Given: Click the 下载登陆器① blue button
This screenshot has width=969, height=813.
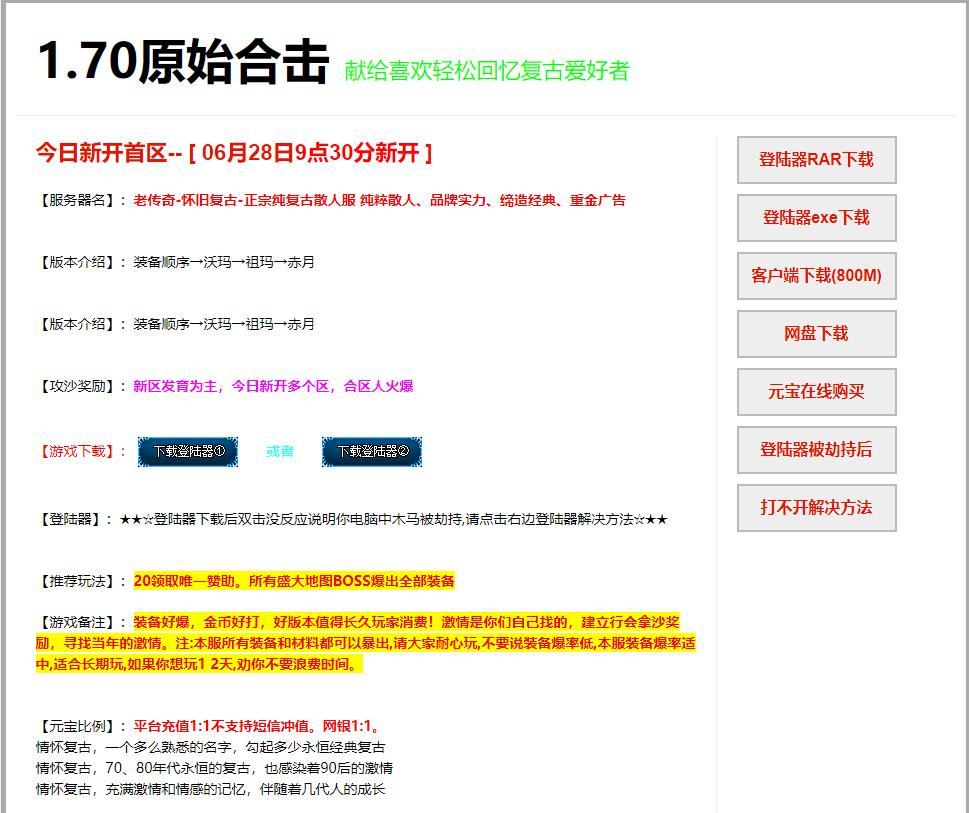Looking at the screenshot, I should pos(187,451).
